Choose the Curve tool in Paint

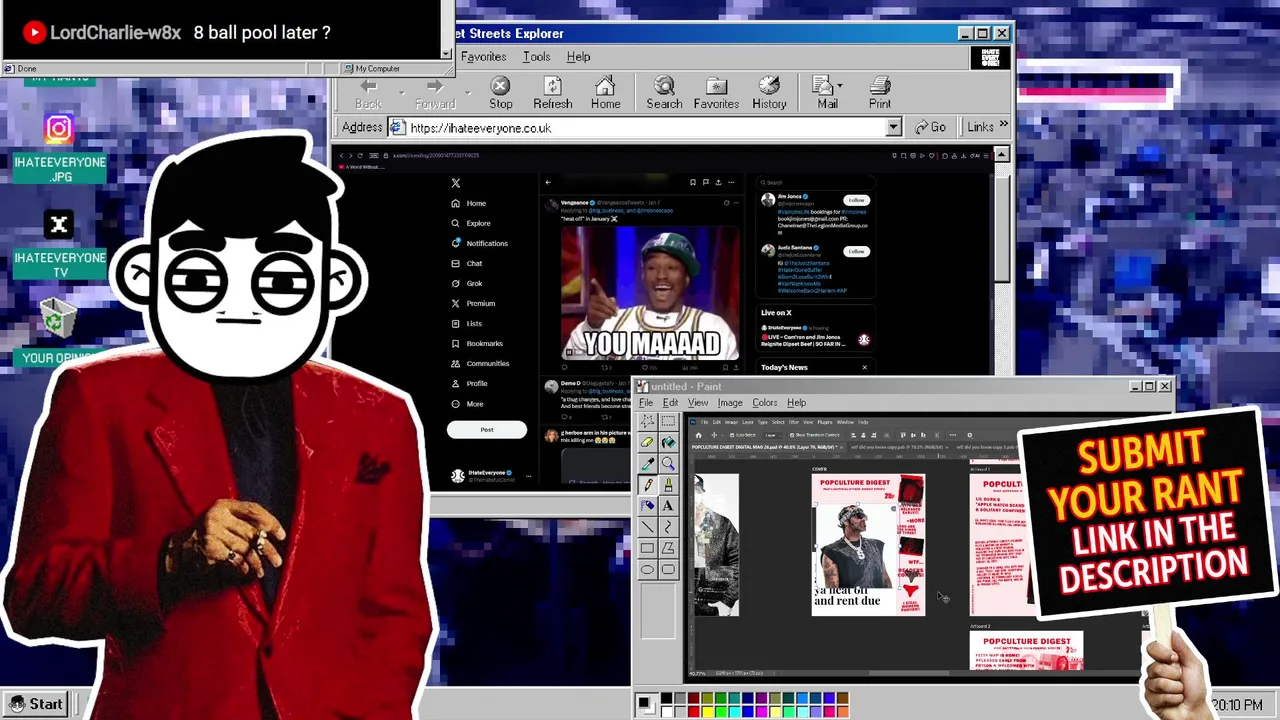(x=668, y=526)
